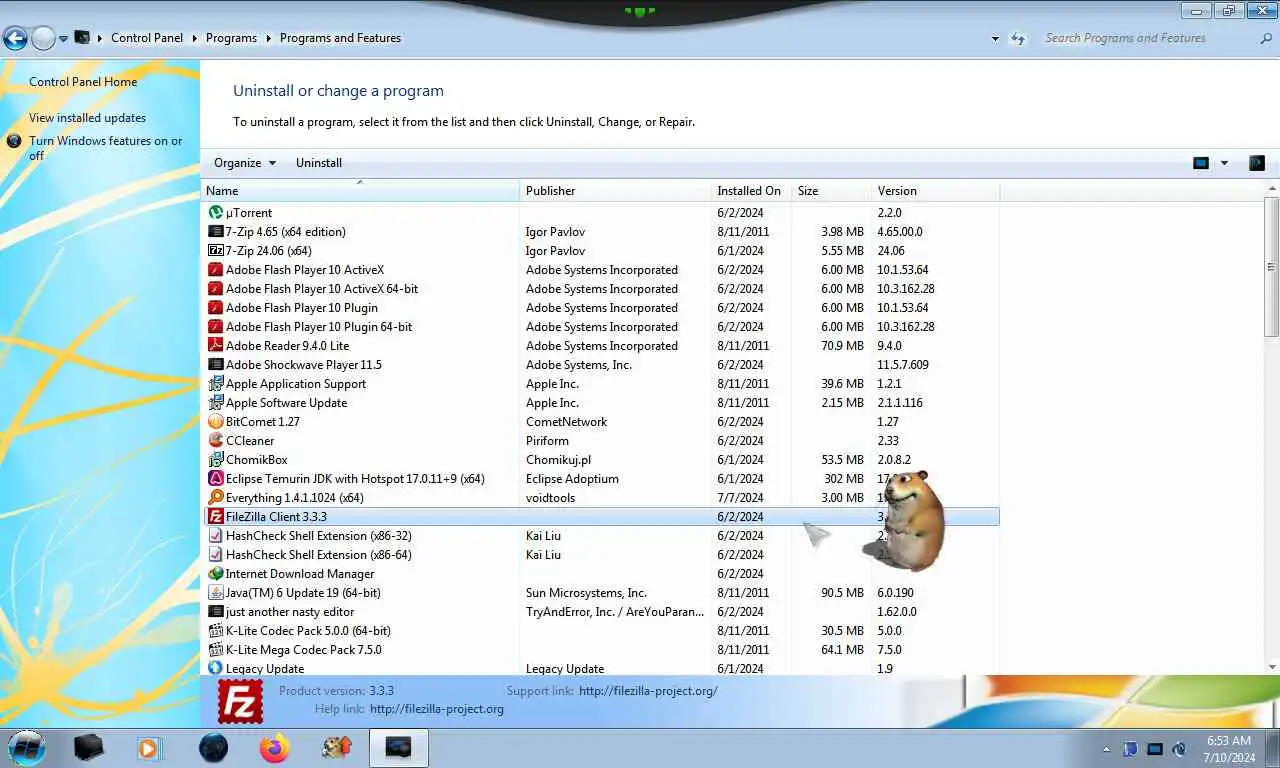Open Control Panel Home link
This screenshot has height=768, width=1280.
pyautogui.click(x=83, y=82)
